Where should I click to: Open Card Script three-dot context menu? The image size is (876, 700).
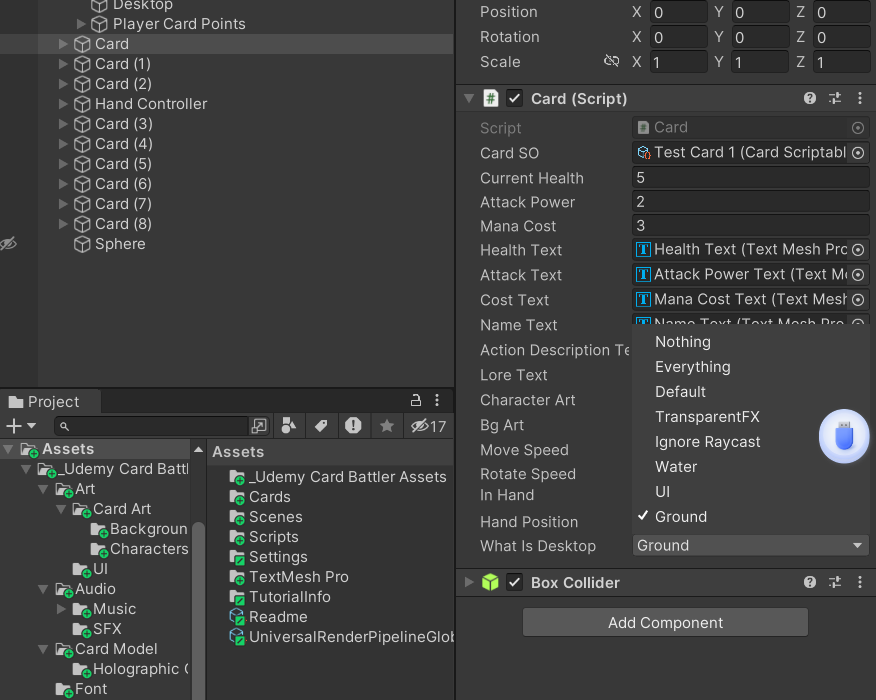859,98
